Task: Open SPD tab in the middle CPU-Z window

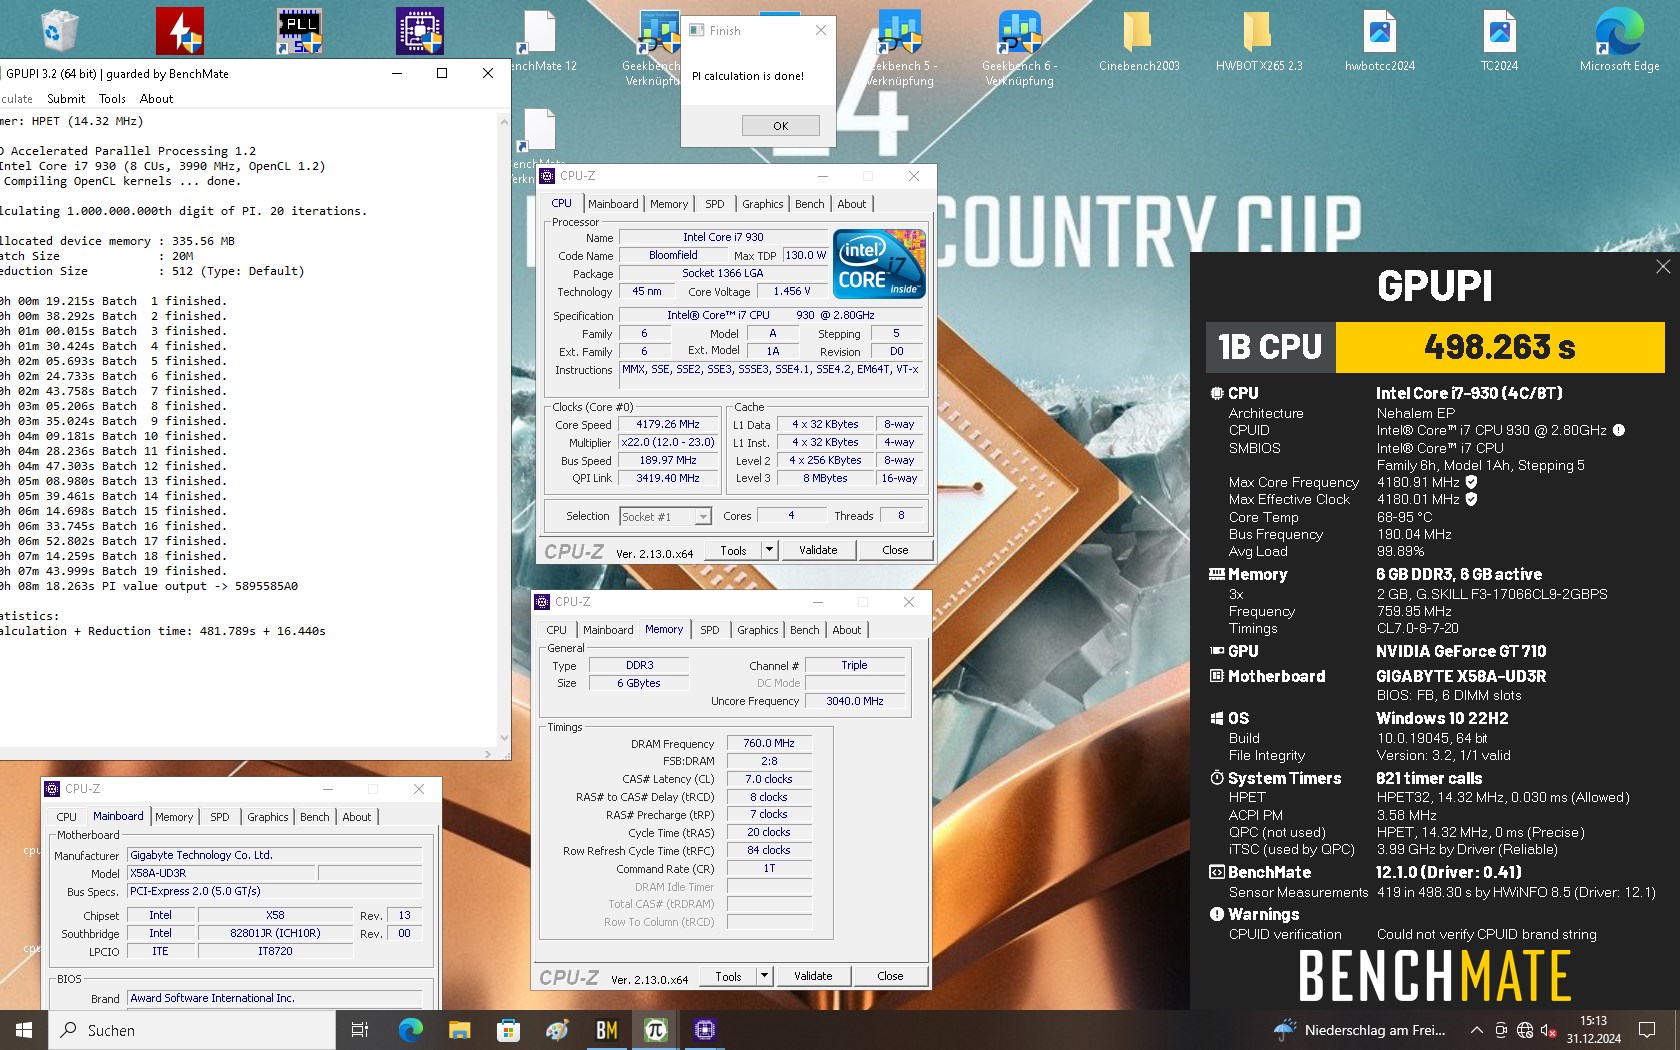Action: click(710, 630)
